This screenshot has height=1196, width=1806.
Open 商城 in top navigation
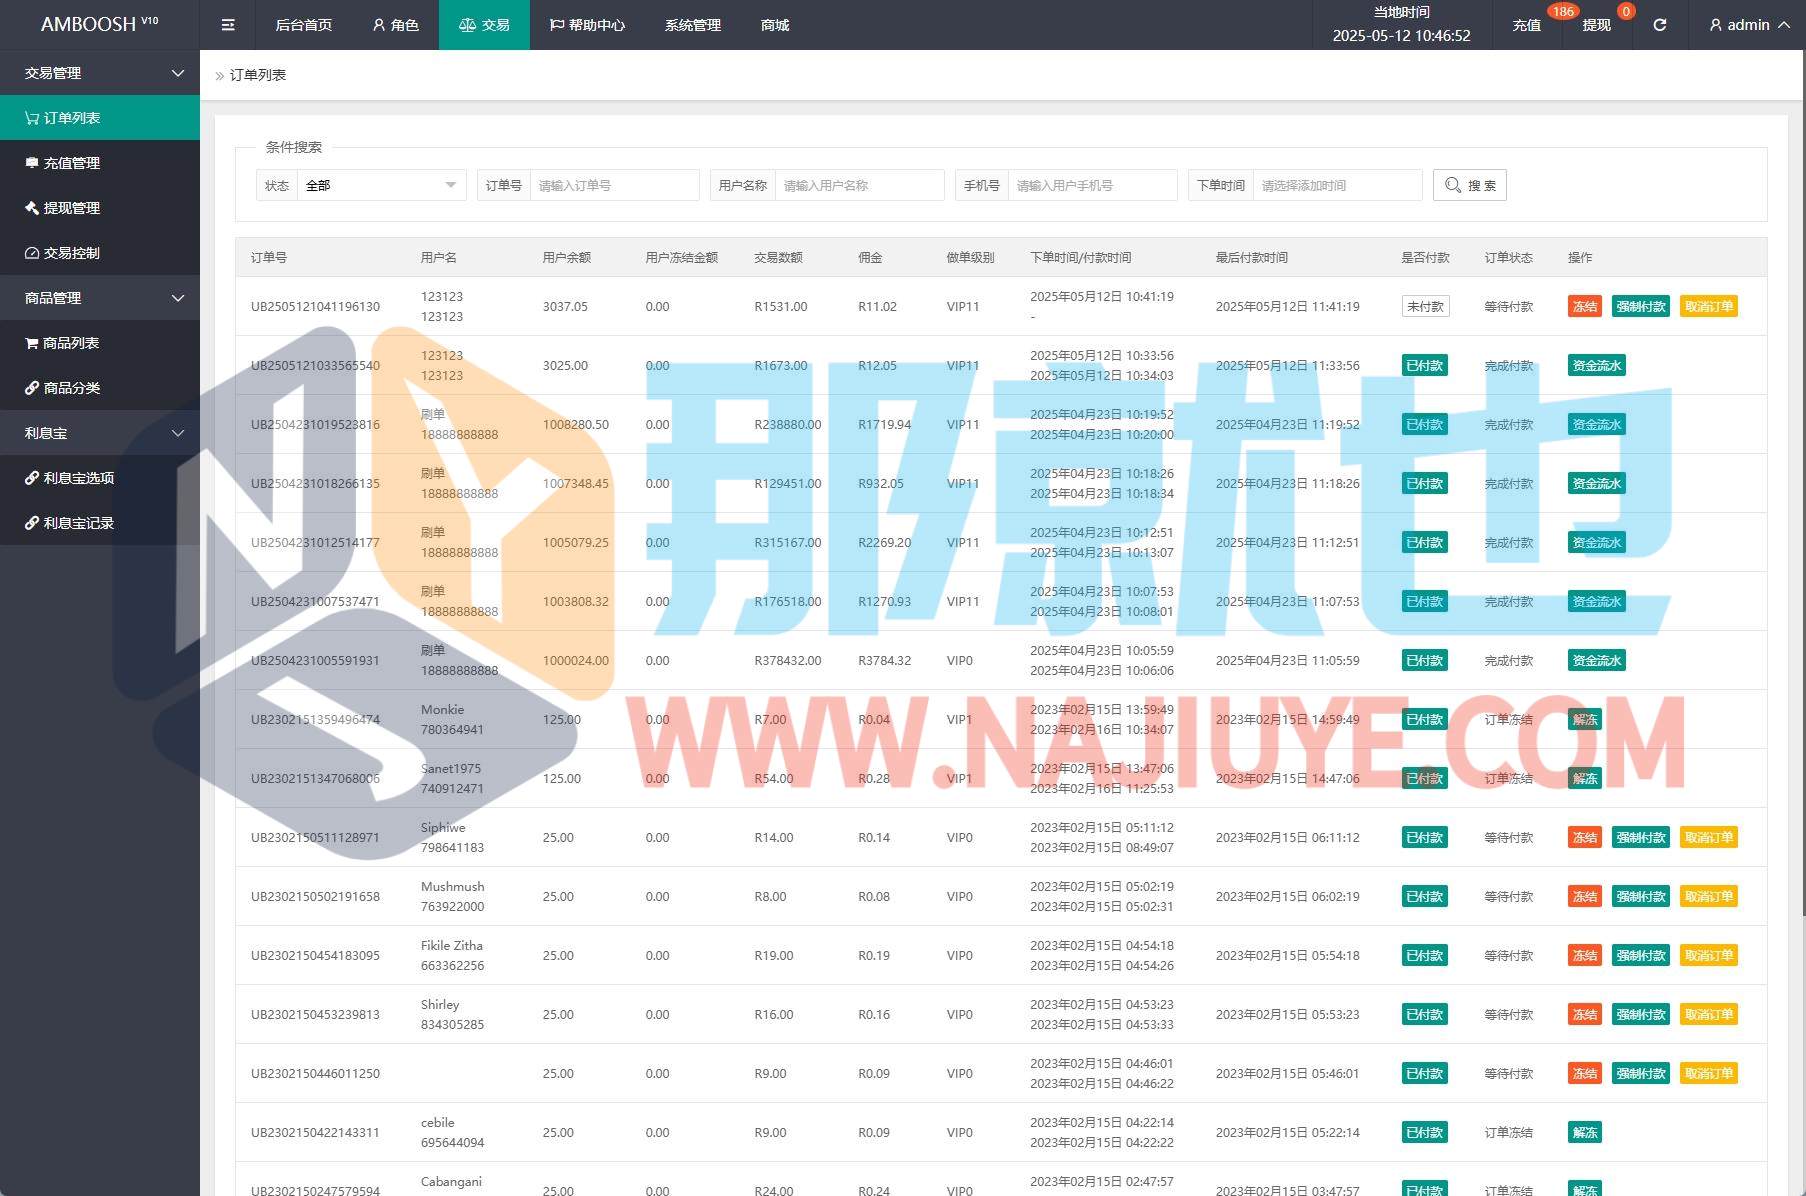point(775,25)
